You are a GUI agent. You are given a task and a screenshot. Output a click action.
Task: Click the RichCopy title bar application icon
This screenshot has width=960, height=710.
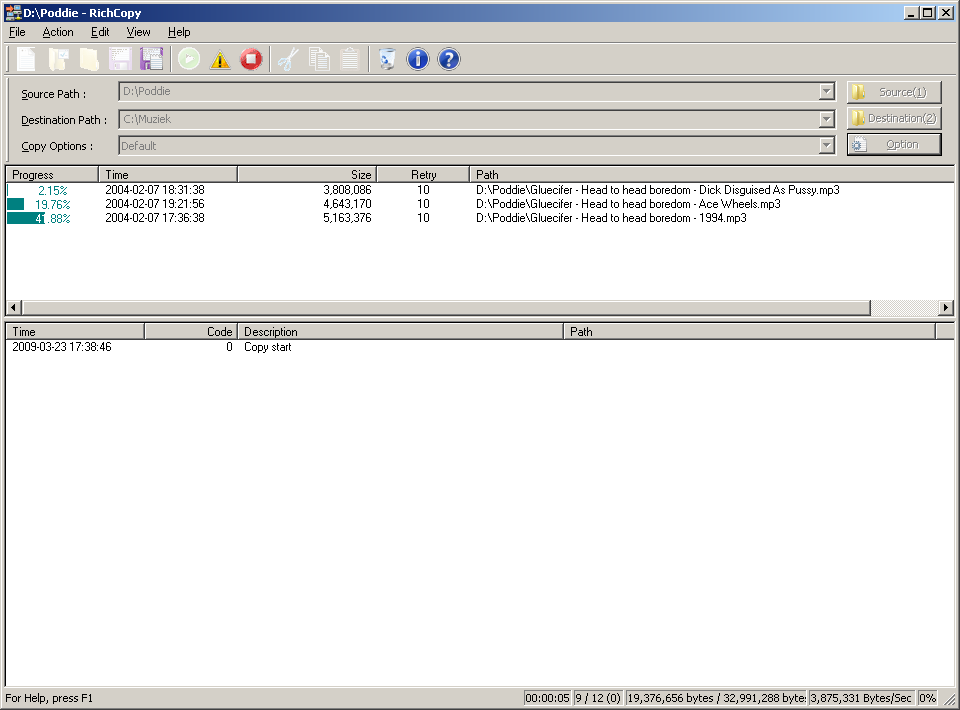13,12
